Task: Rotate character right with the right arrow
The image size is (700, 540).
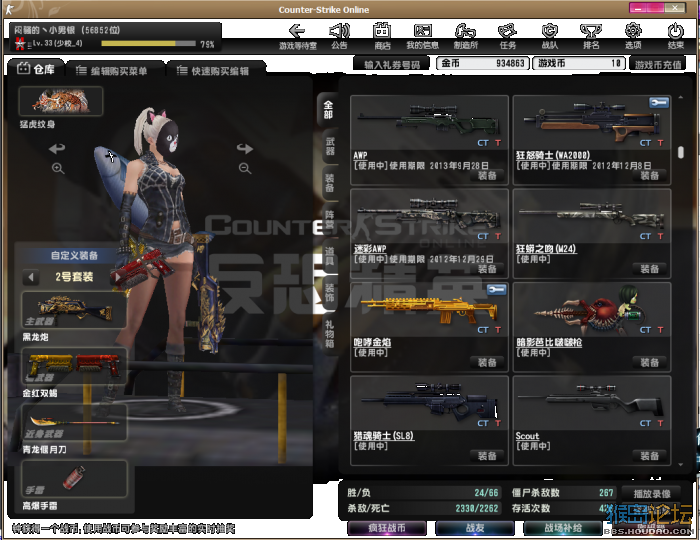Action: pyautogui.click(x=245, y=148)
